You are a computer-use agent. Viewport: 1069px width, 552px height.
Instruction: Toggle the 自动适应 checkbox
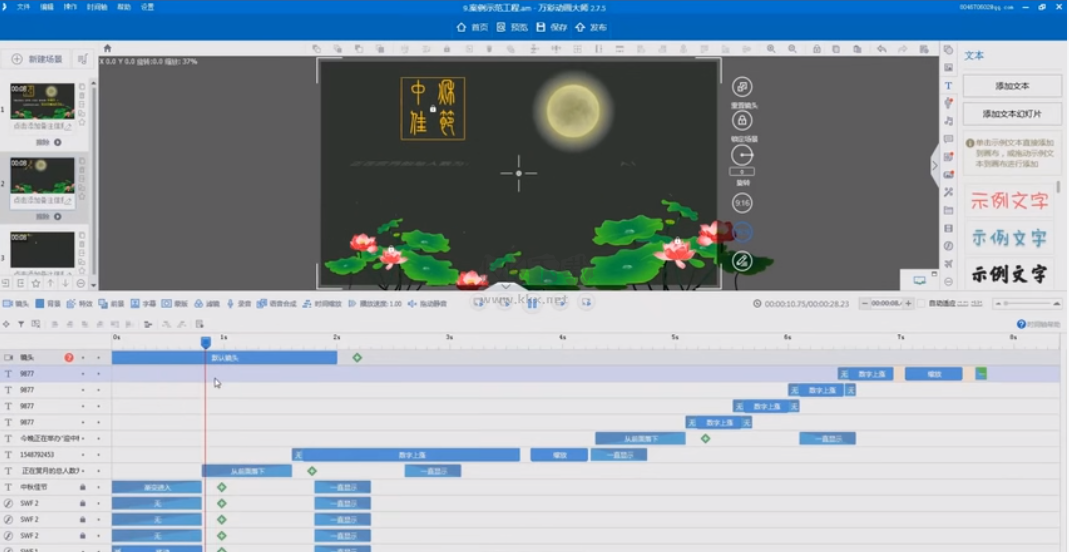(922, 304)
